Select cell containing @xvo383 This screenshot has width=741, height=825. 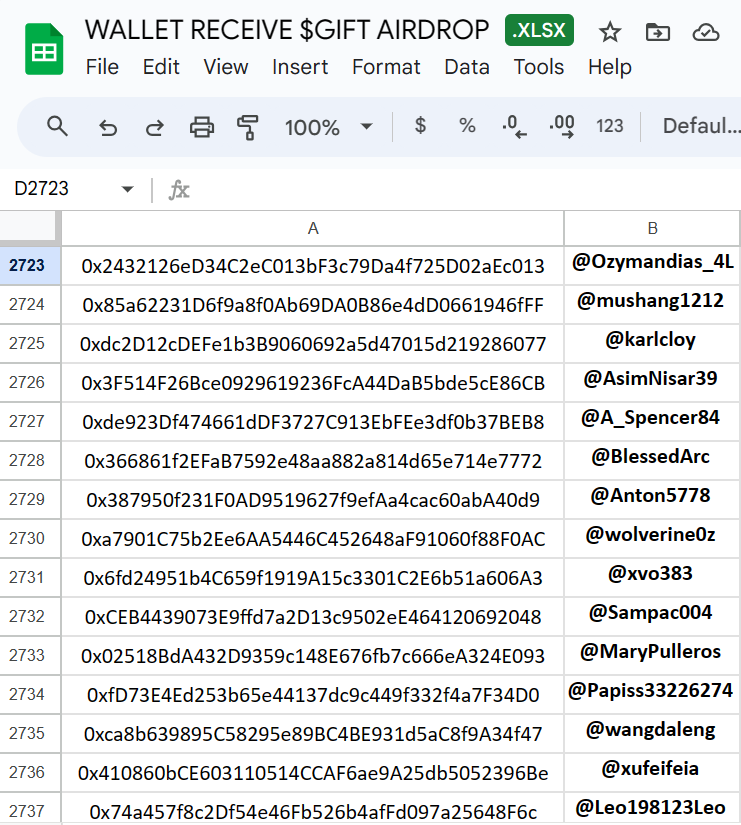tap(652, 577)
